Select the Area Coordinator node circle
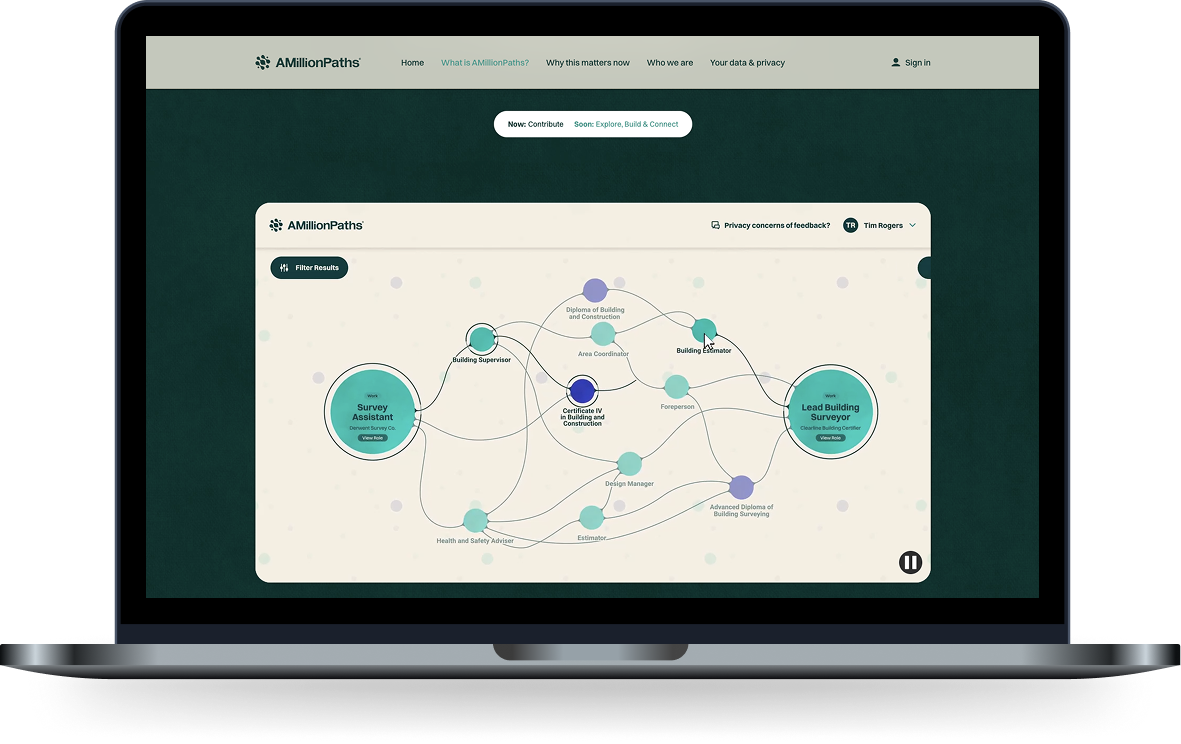Screen dimensions: 1181x744 603,334
